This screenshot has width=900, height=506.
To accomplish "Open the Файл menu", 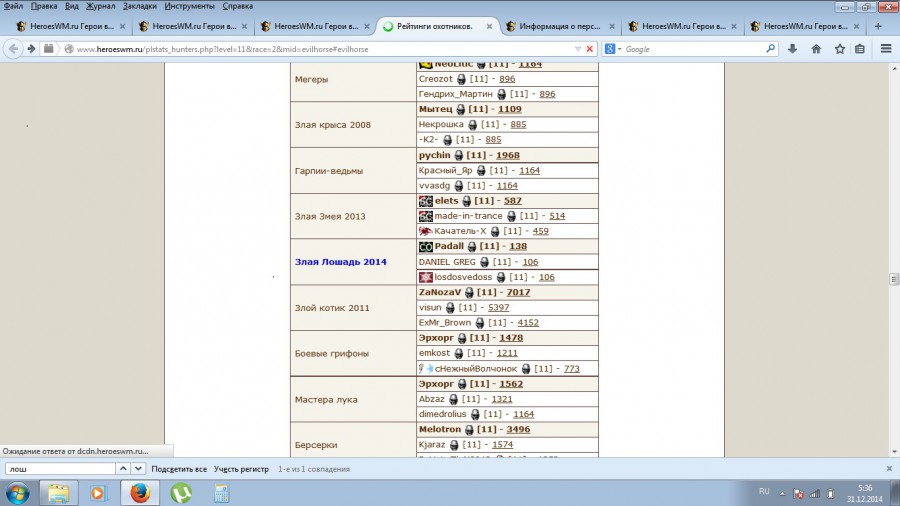I will (x=13, y=6).
